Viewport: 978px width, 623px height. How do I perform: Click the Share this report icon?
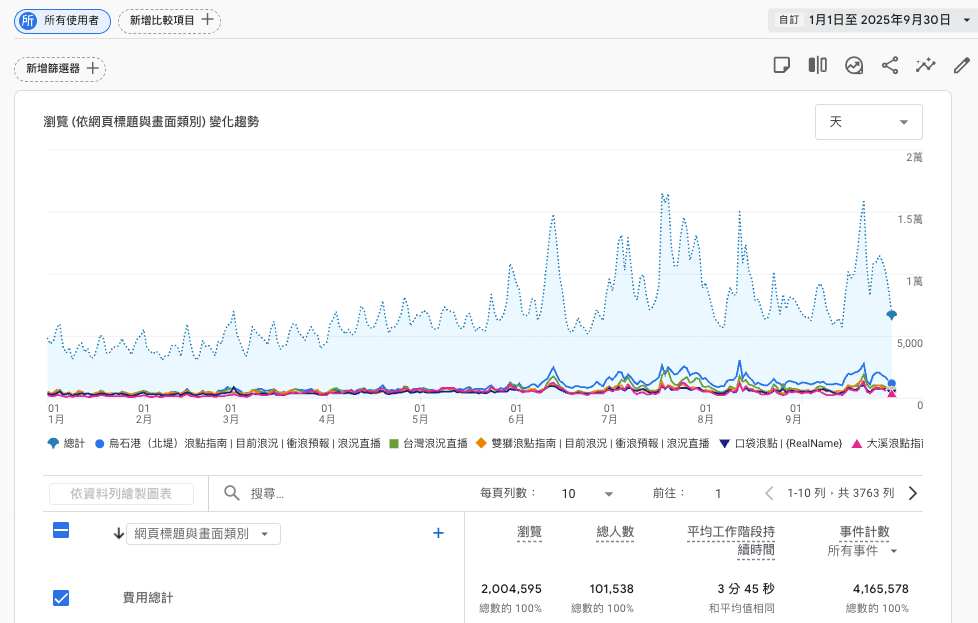pyautogui.click(x=890, y=64)
